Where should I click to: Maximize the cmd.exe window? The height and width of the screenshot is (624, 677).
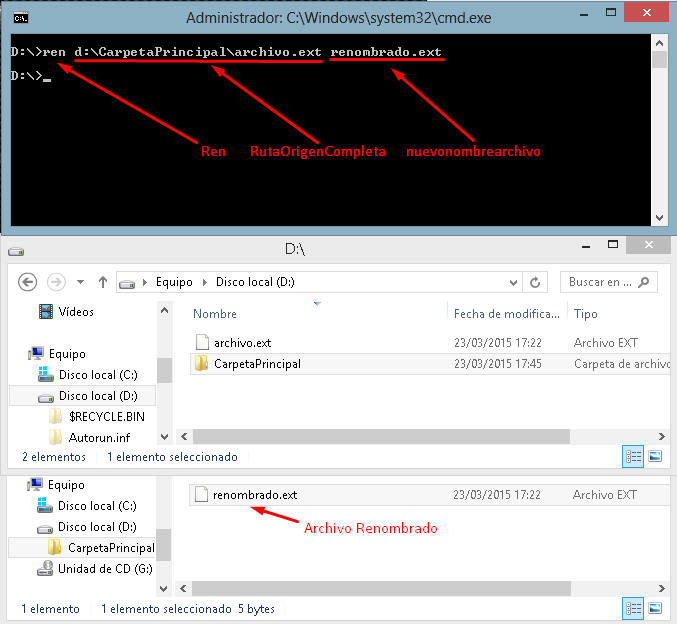click(x=611, y=13)
